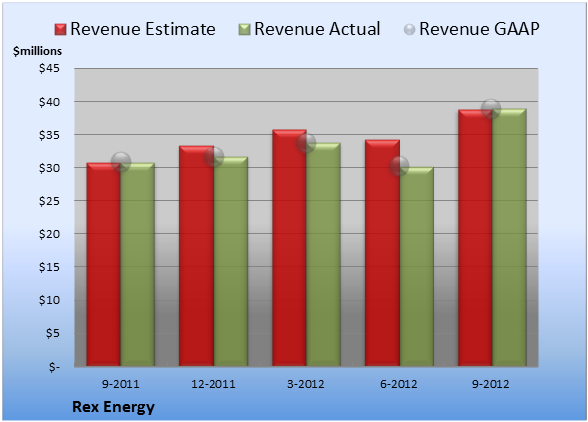
Task: Click the 9-2012 quarter label
Action: click(491, 384)
